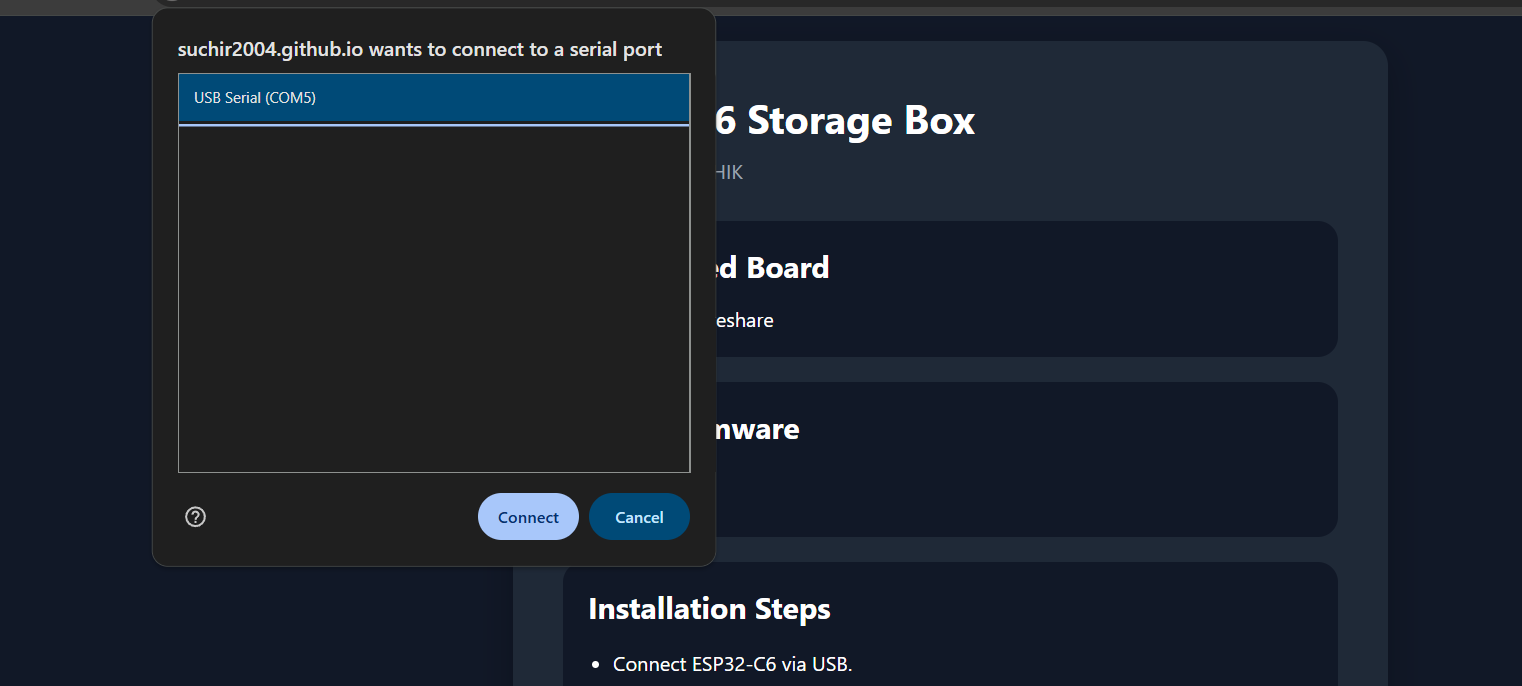Click 'Connect ESP32-C6 via USB.' list item
This screenshot has height=686, width=1522.
pyautogui.click(x=732, y=665)
